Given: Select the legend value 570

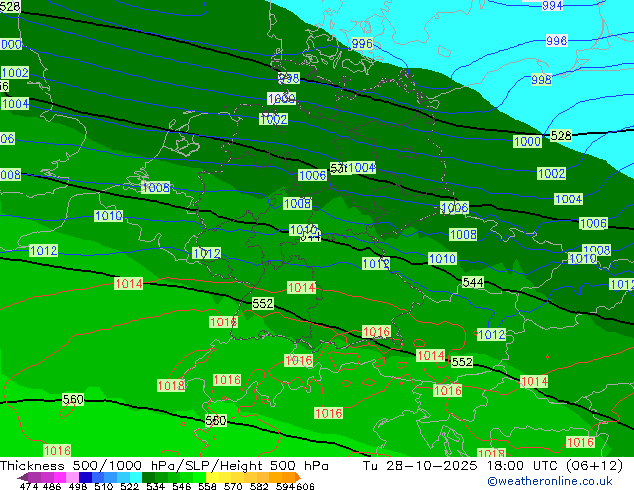Looking at the screenshot, I should [233, 486].
